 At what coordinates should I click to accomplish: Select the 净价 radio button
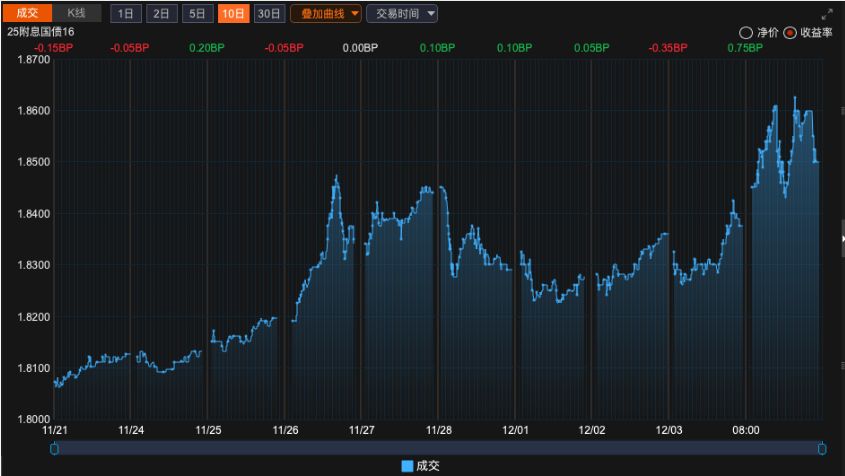pyautogui.click(x=745, y=32)
